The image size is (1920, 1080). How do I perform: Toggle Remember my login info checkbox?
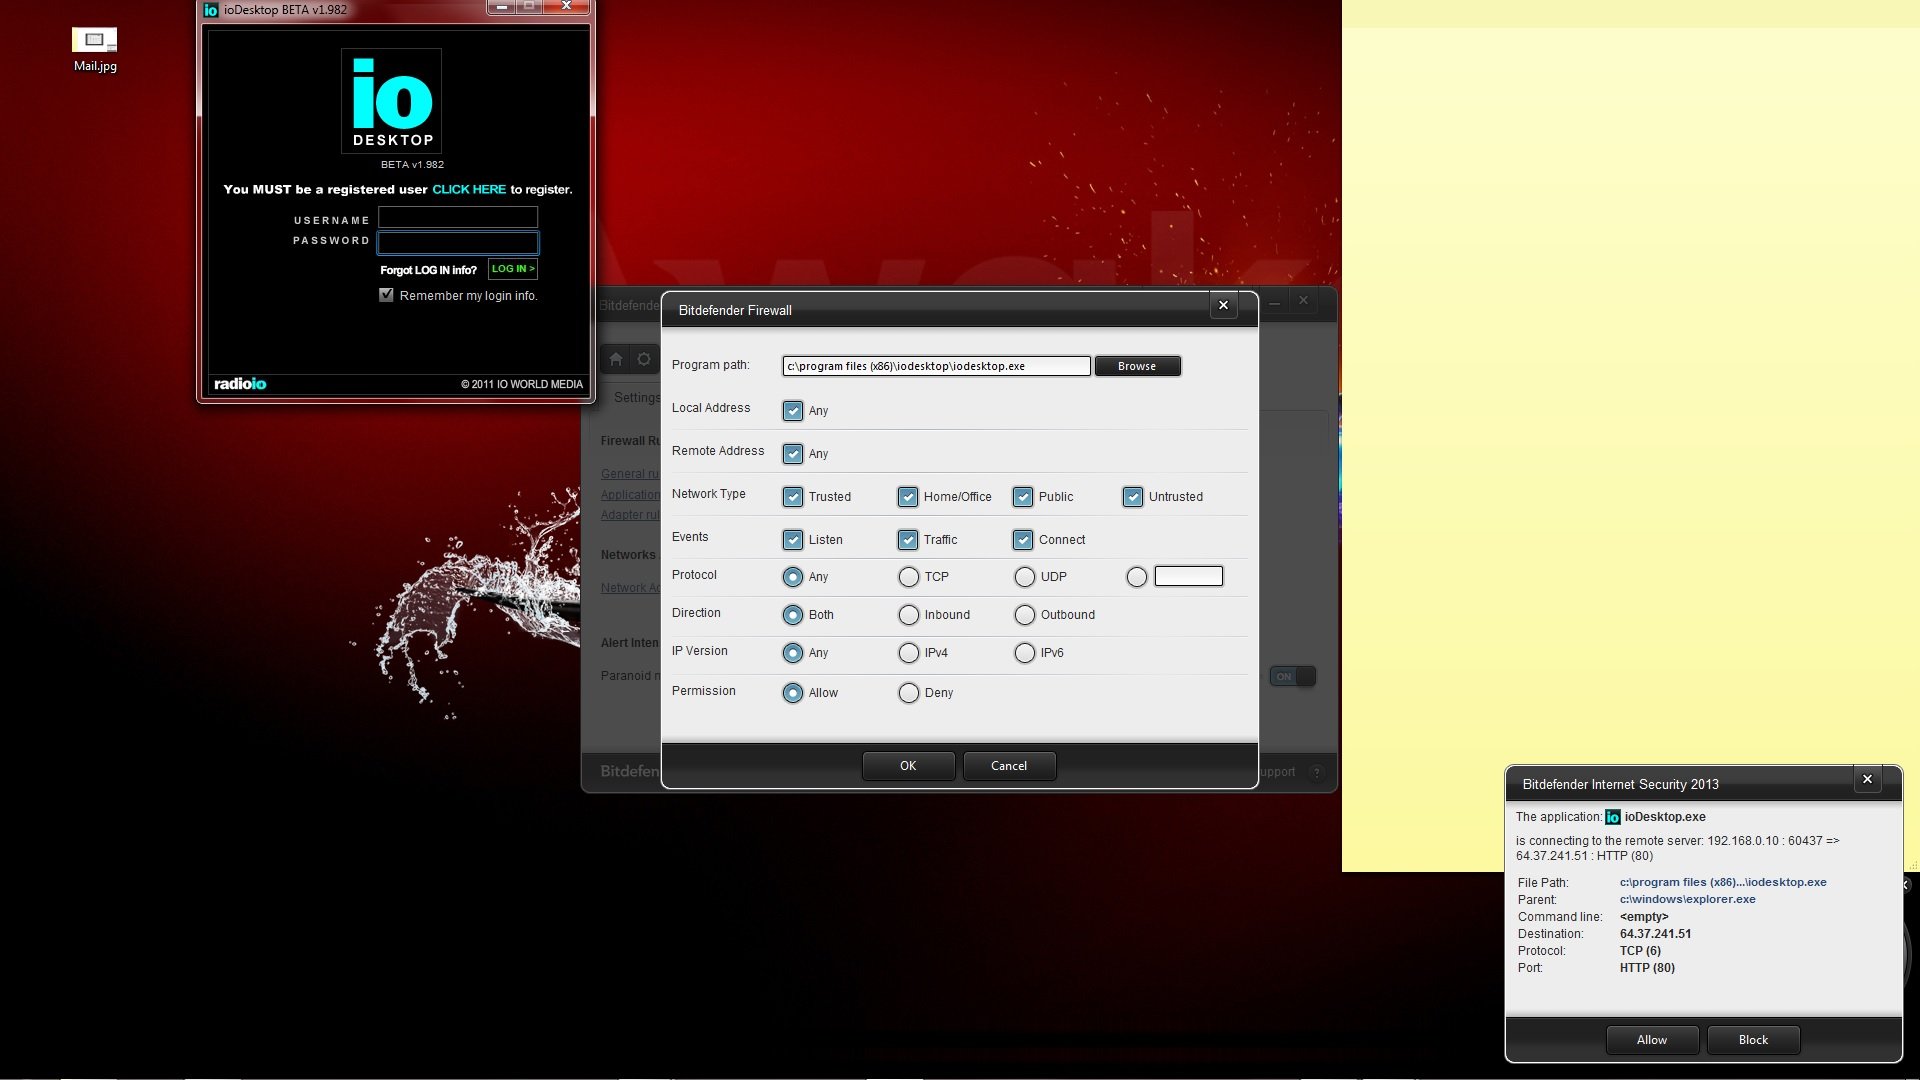(386, 295)
